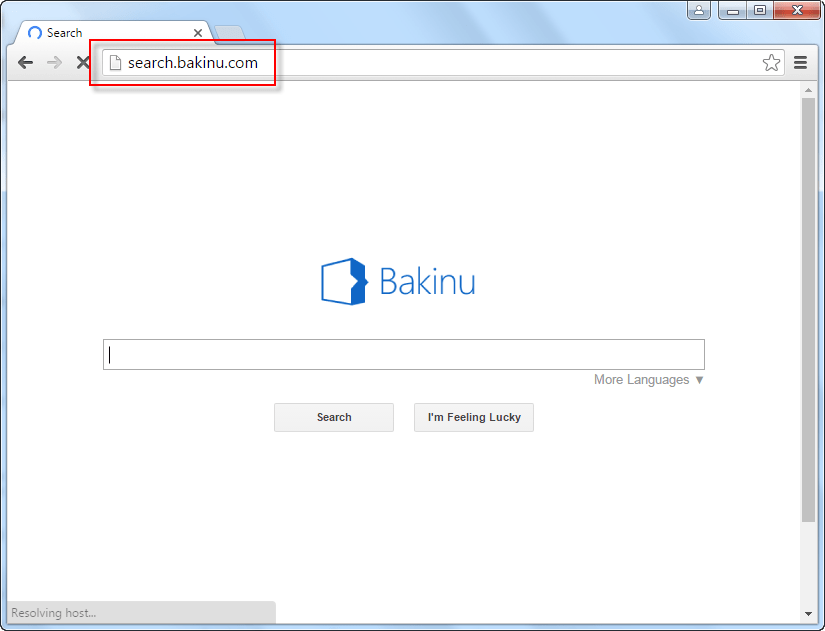Bookmark this page with the star icon
This screenshot has width=825, height=631.
[771, 63]
